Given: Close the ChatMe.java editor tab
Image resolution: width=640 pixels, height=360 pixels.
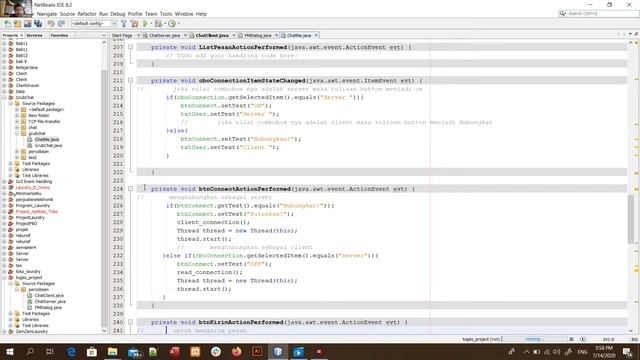Looking at the screenshot, I should point(316,36).
